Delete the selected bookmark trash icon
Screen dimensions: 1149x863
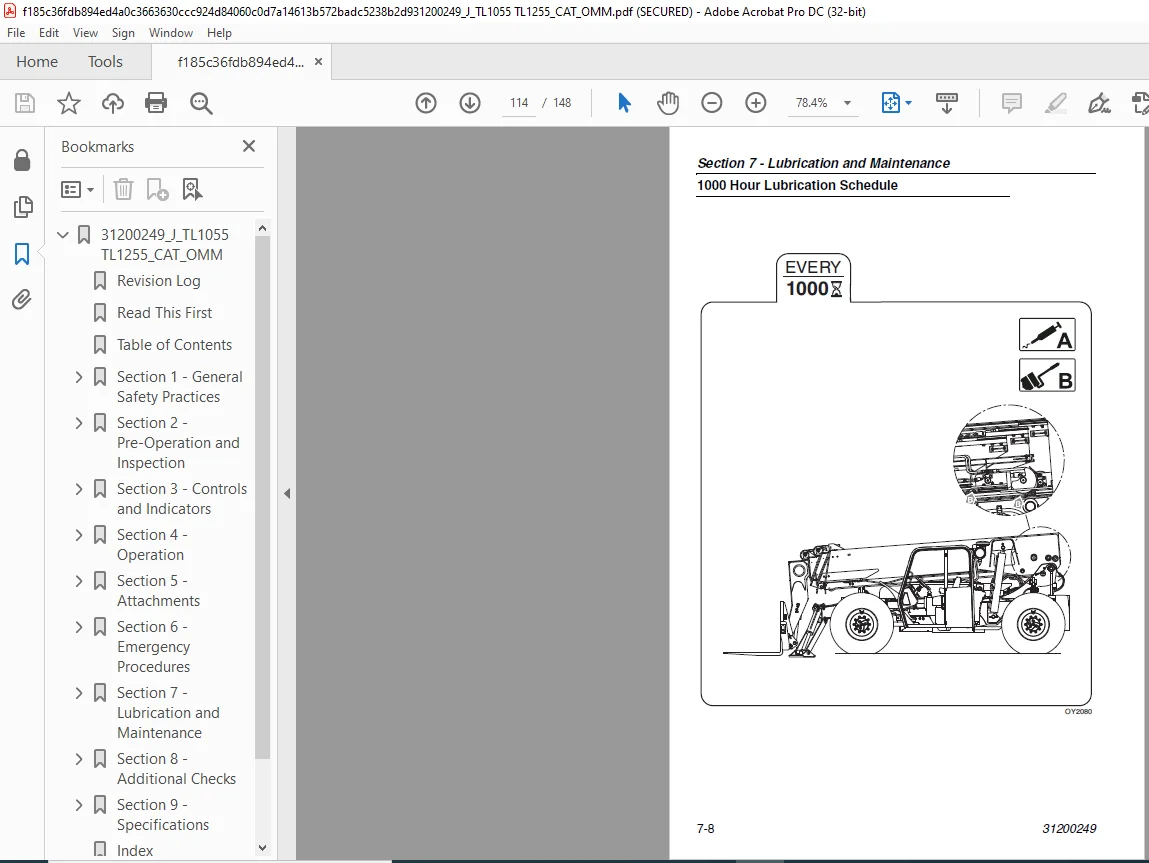(123, 190)
